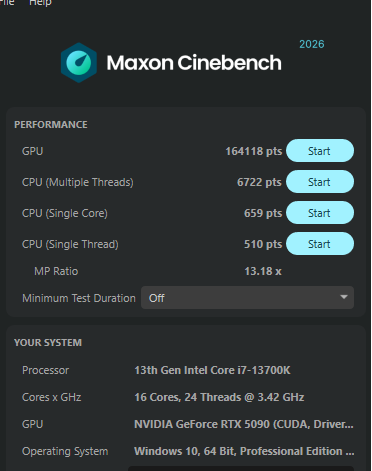This screenshot has width=372, height=471.
Task: Click the MP Ratio value 13.18 x
Action: 263,271
